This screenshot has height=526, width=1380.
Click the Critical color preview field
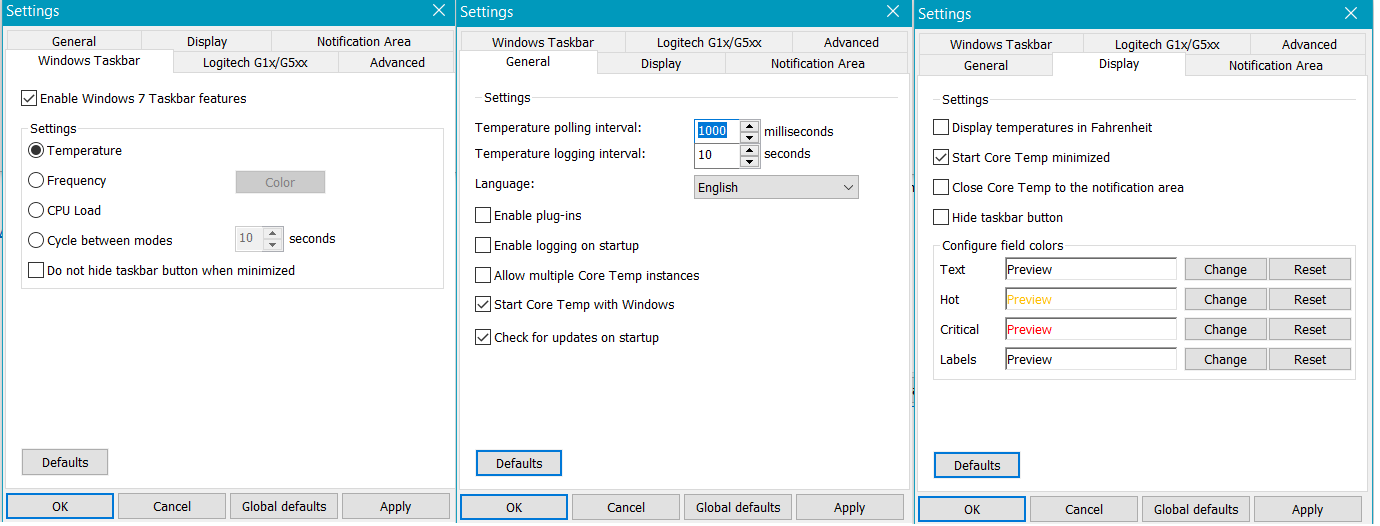tap(1091, 329)
